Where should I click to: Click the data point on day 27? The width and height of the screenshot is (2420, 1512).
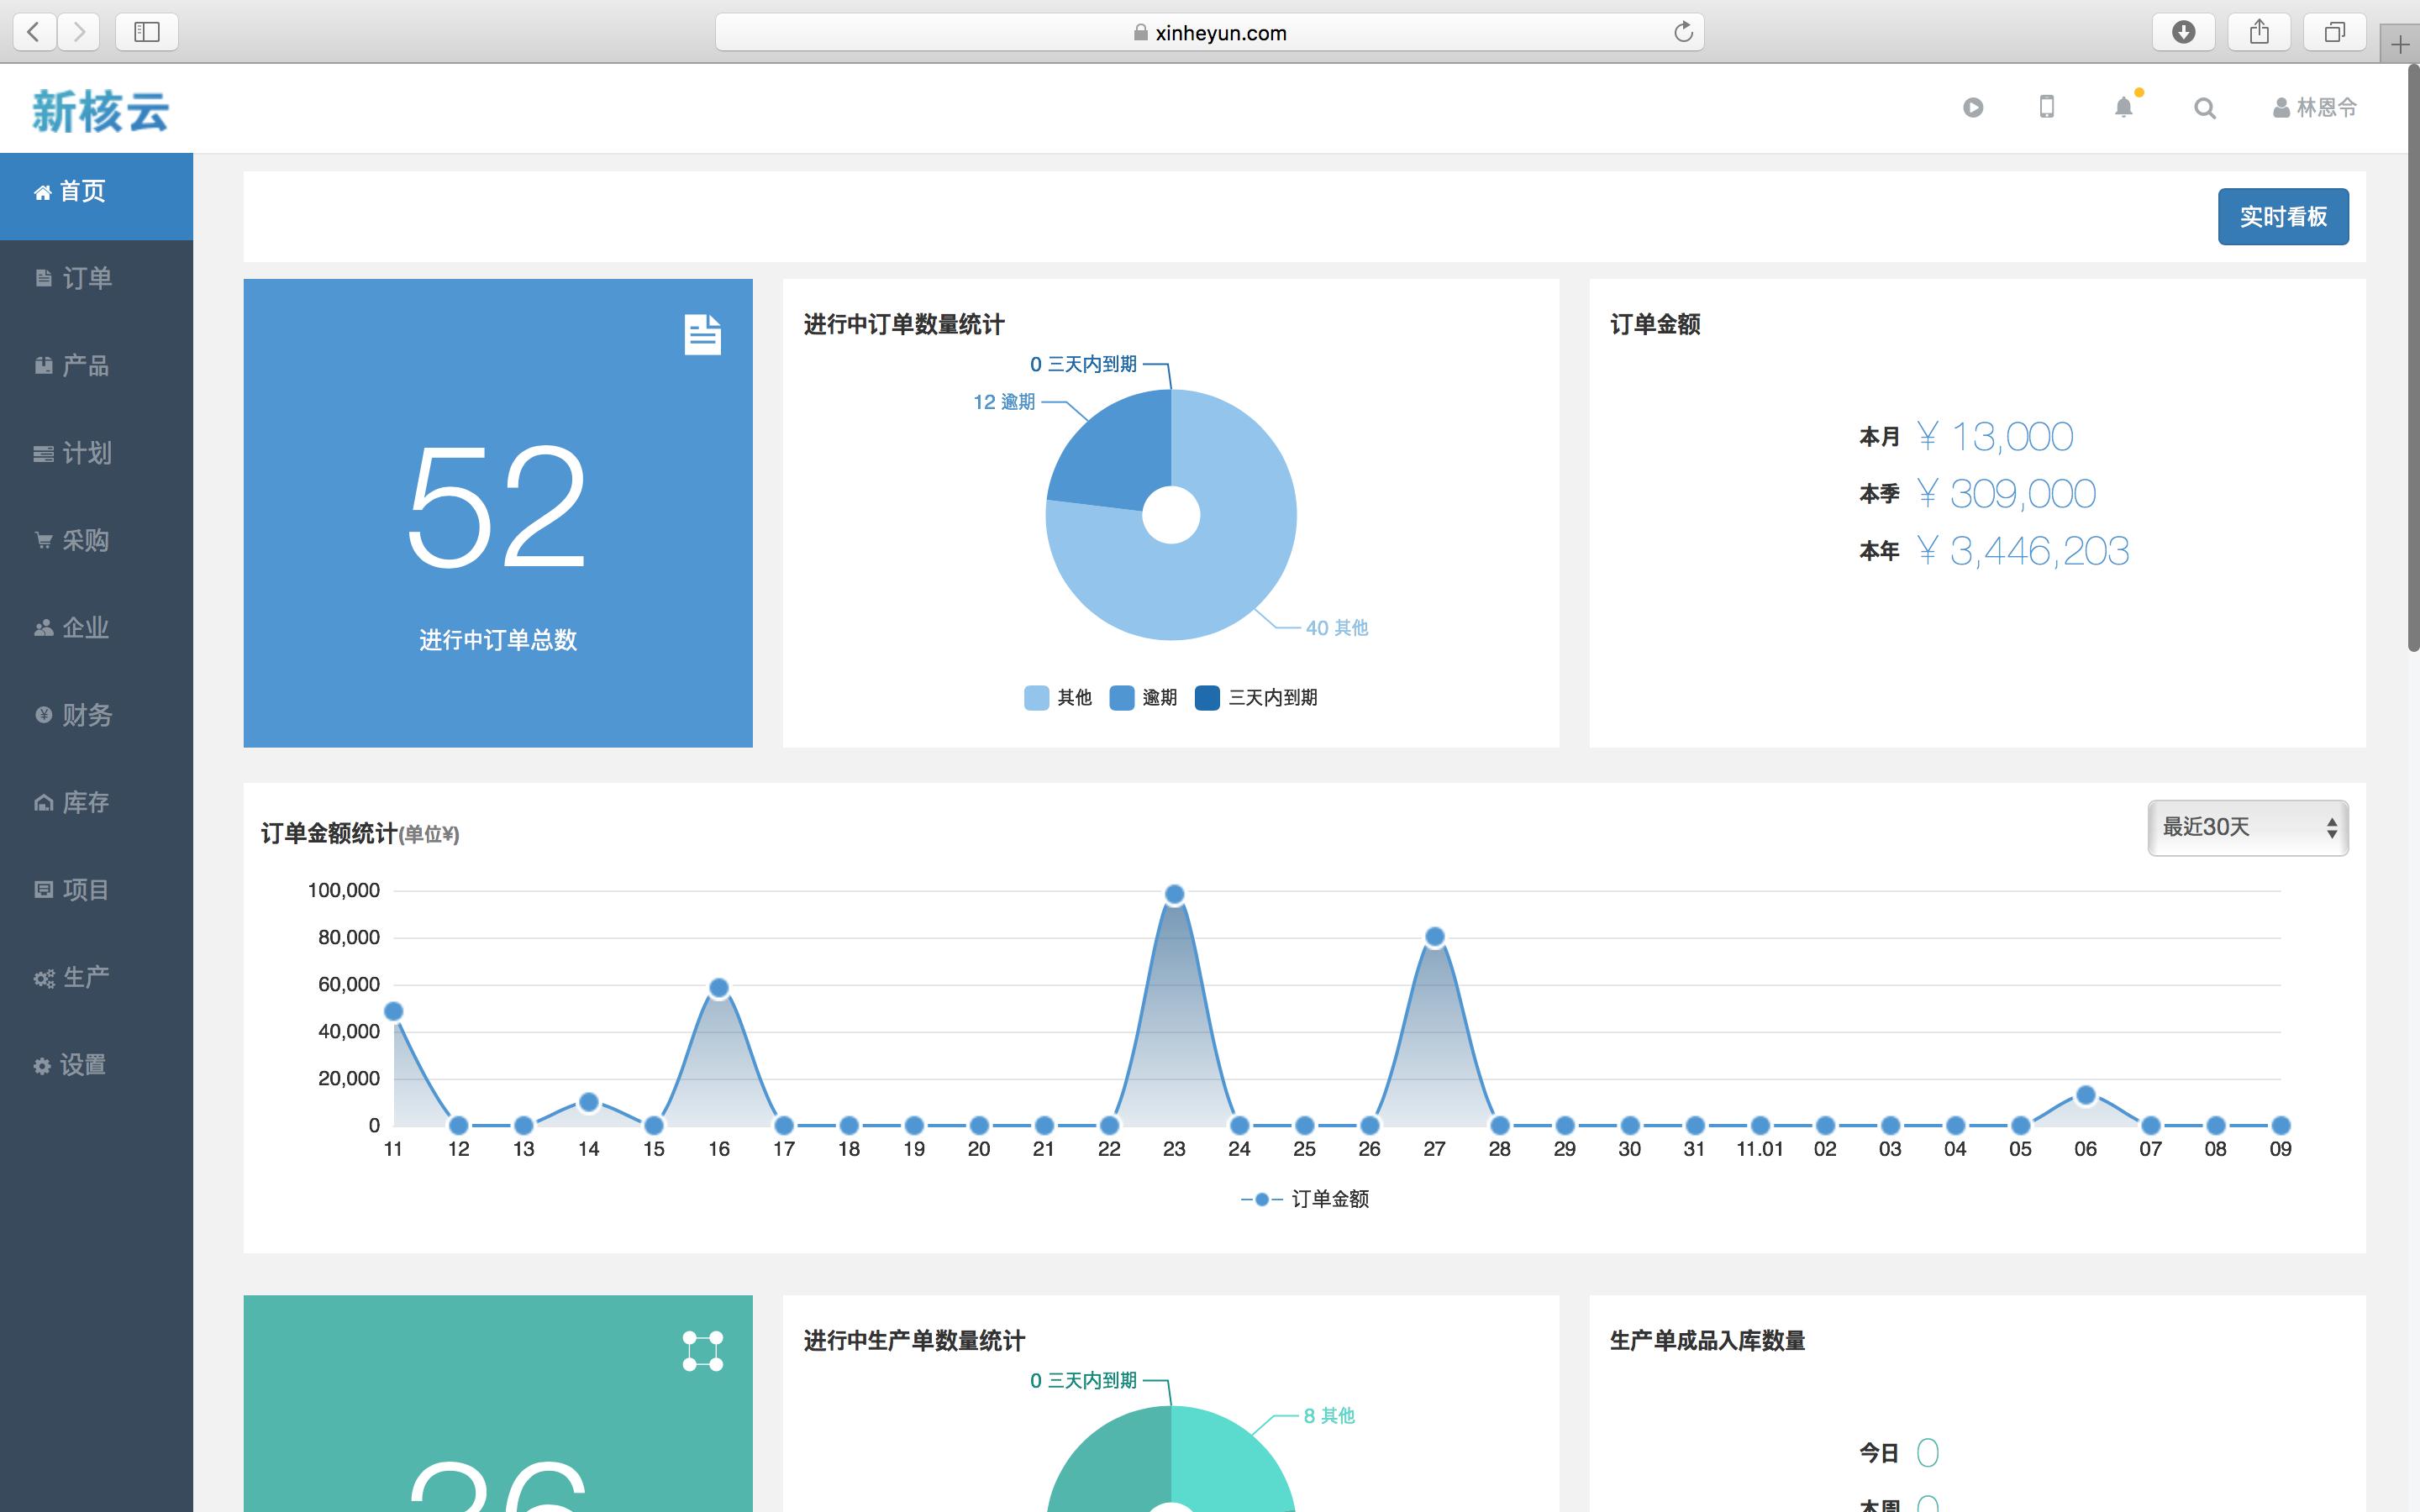pos(1435,937)
